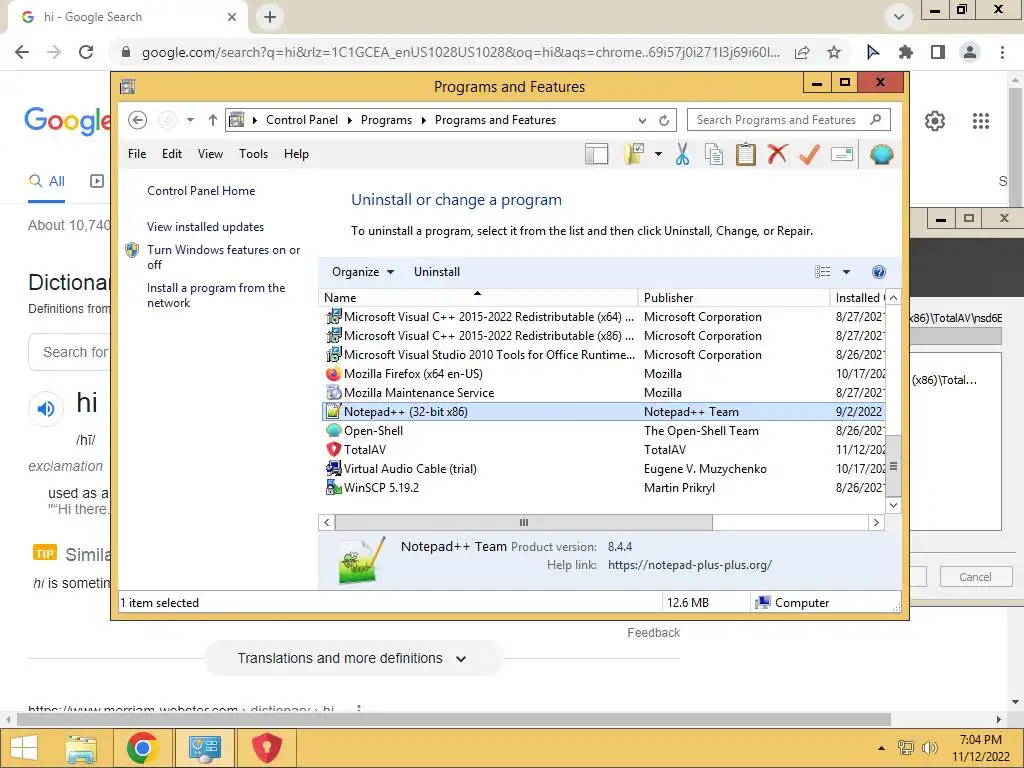Viewport: 1024px width, 768px height.
Task: Open the recent locations dropdown arrow
Action: 190,120
